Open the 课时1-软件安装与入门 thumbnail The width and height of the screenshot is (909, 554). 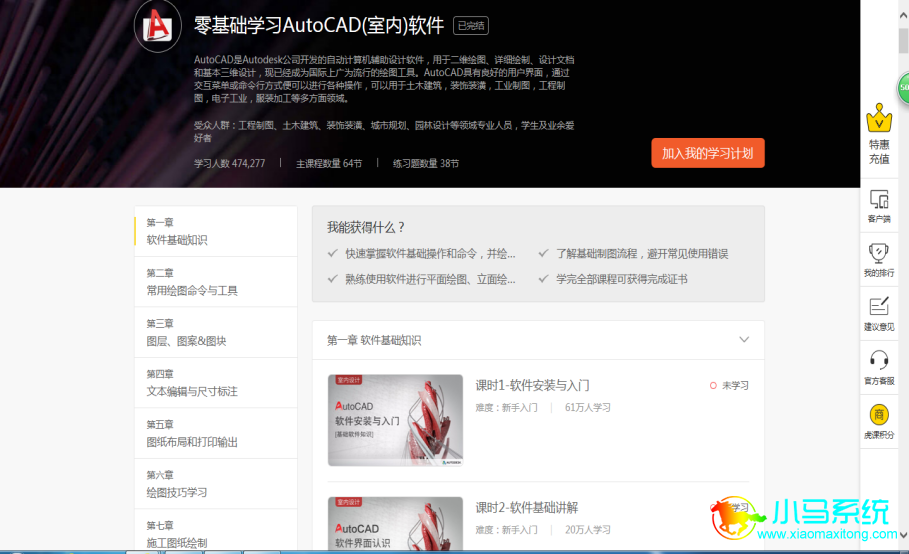(395, 420)
